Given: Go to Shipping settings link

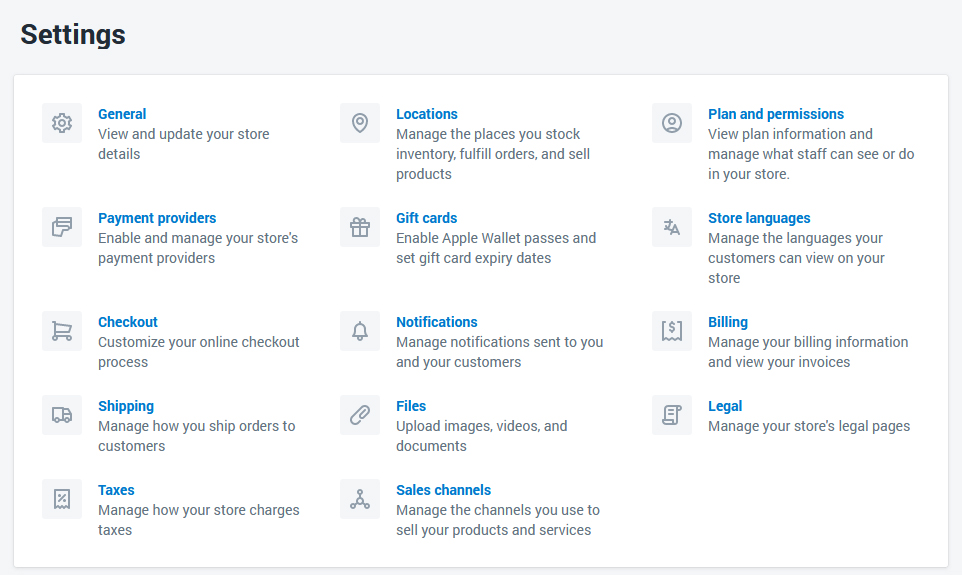Looking at the screenshot, I should click(x=126, y=406).
